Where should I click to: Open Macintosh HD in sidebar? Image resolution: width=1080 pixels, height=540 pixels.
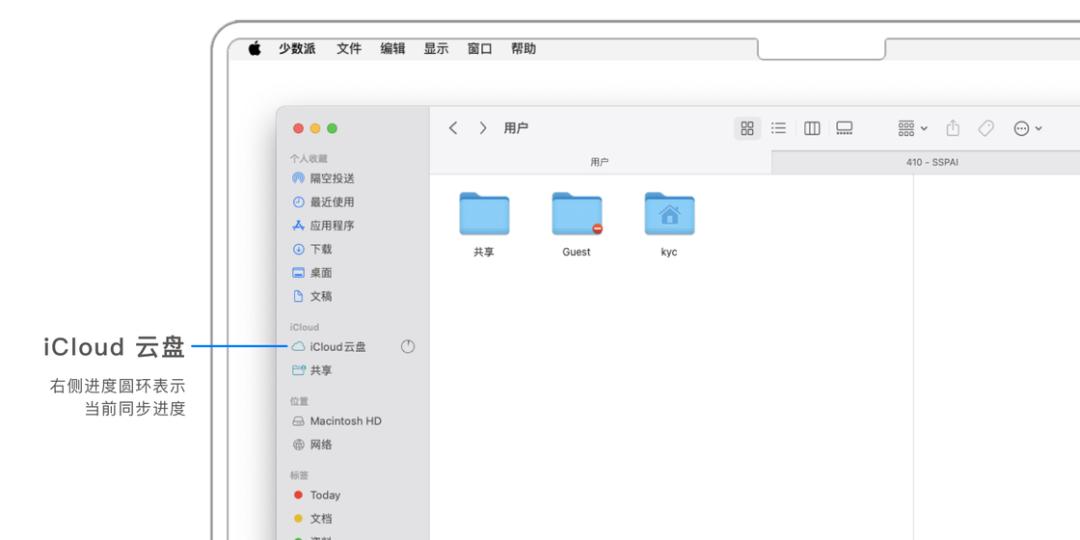coord(336,421)
